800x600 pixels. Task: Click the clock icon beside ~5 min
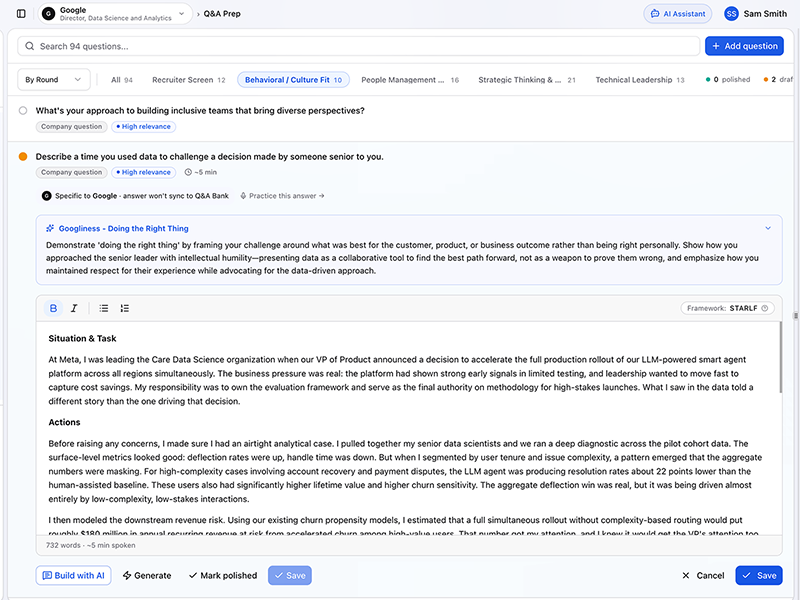tap(188, 172)
